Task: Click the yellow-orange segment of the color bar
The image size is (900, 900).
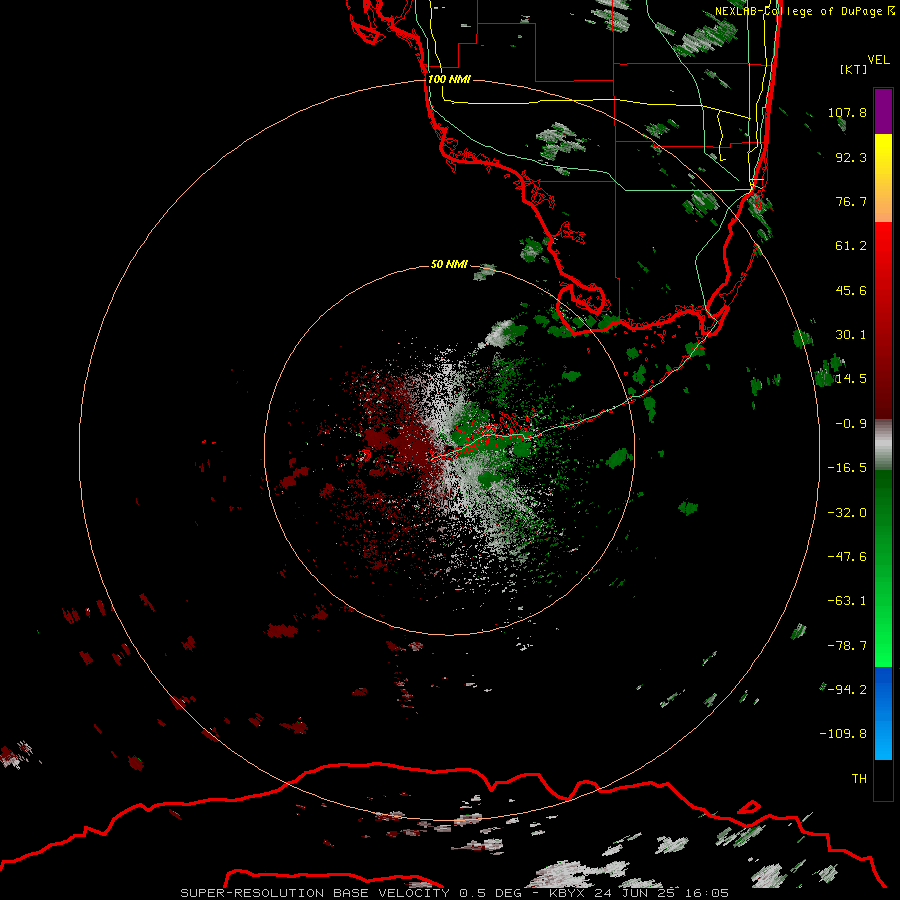Action: click(x=883, y=178)
